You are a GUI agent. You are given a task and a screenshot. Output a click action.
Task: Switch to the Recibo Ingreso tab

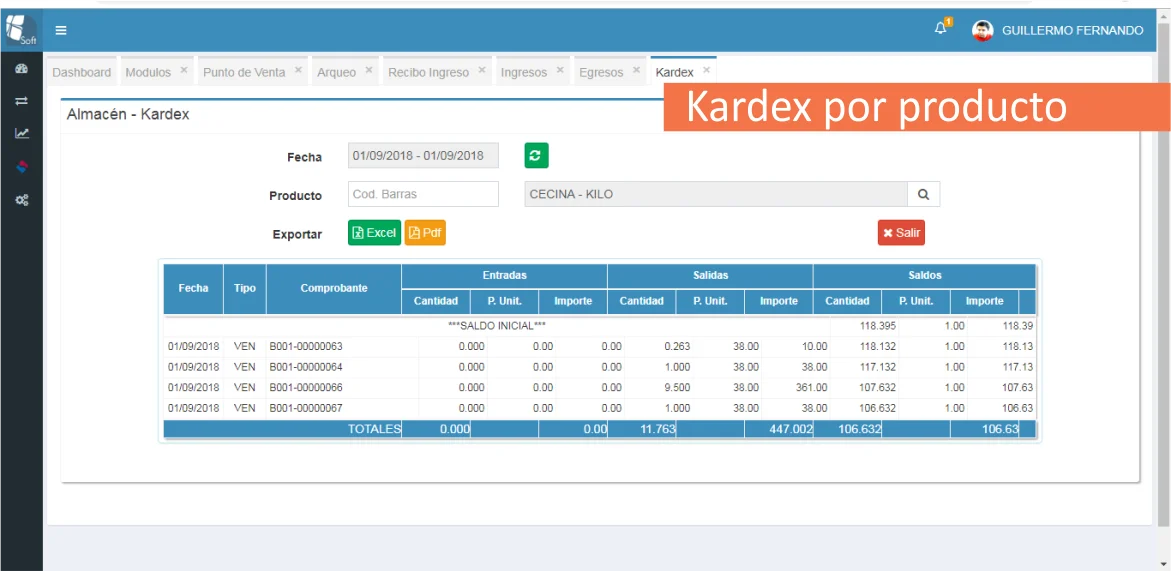pos(428,72)
